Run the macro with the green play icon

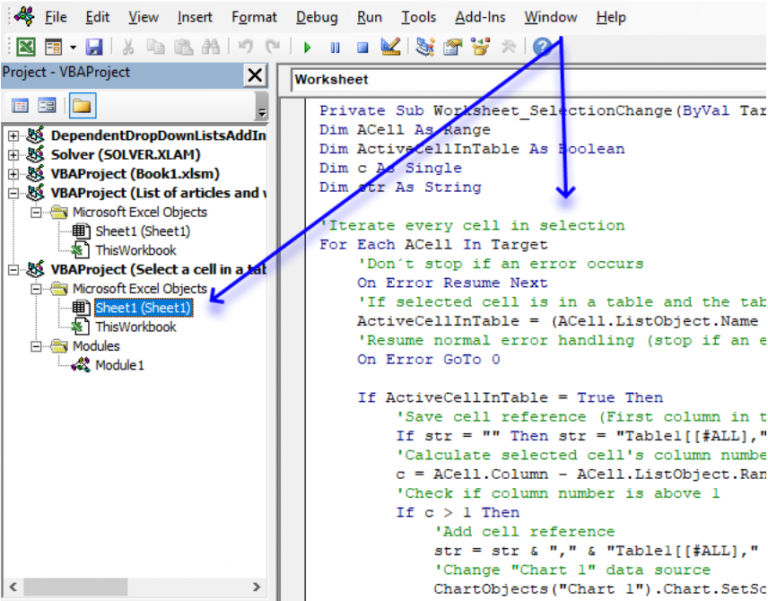pos(307,47)
